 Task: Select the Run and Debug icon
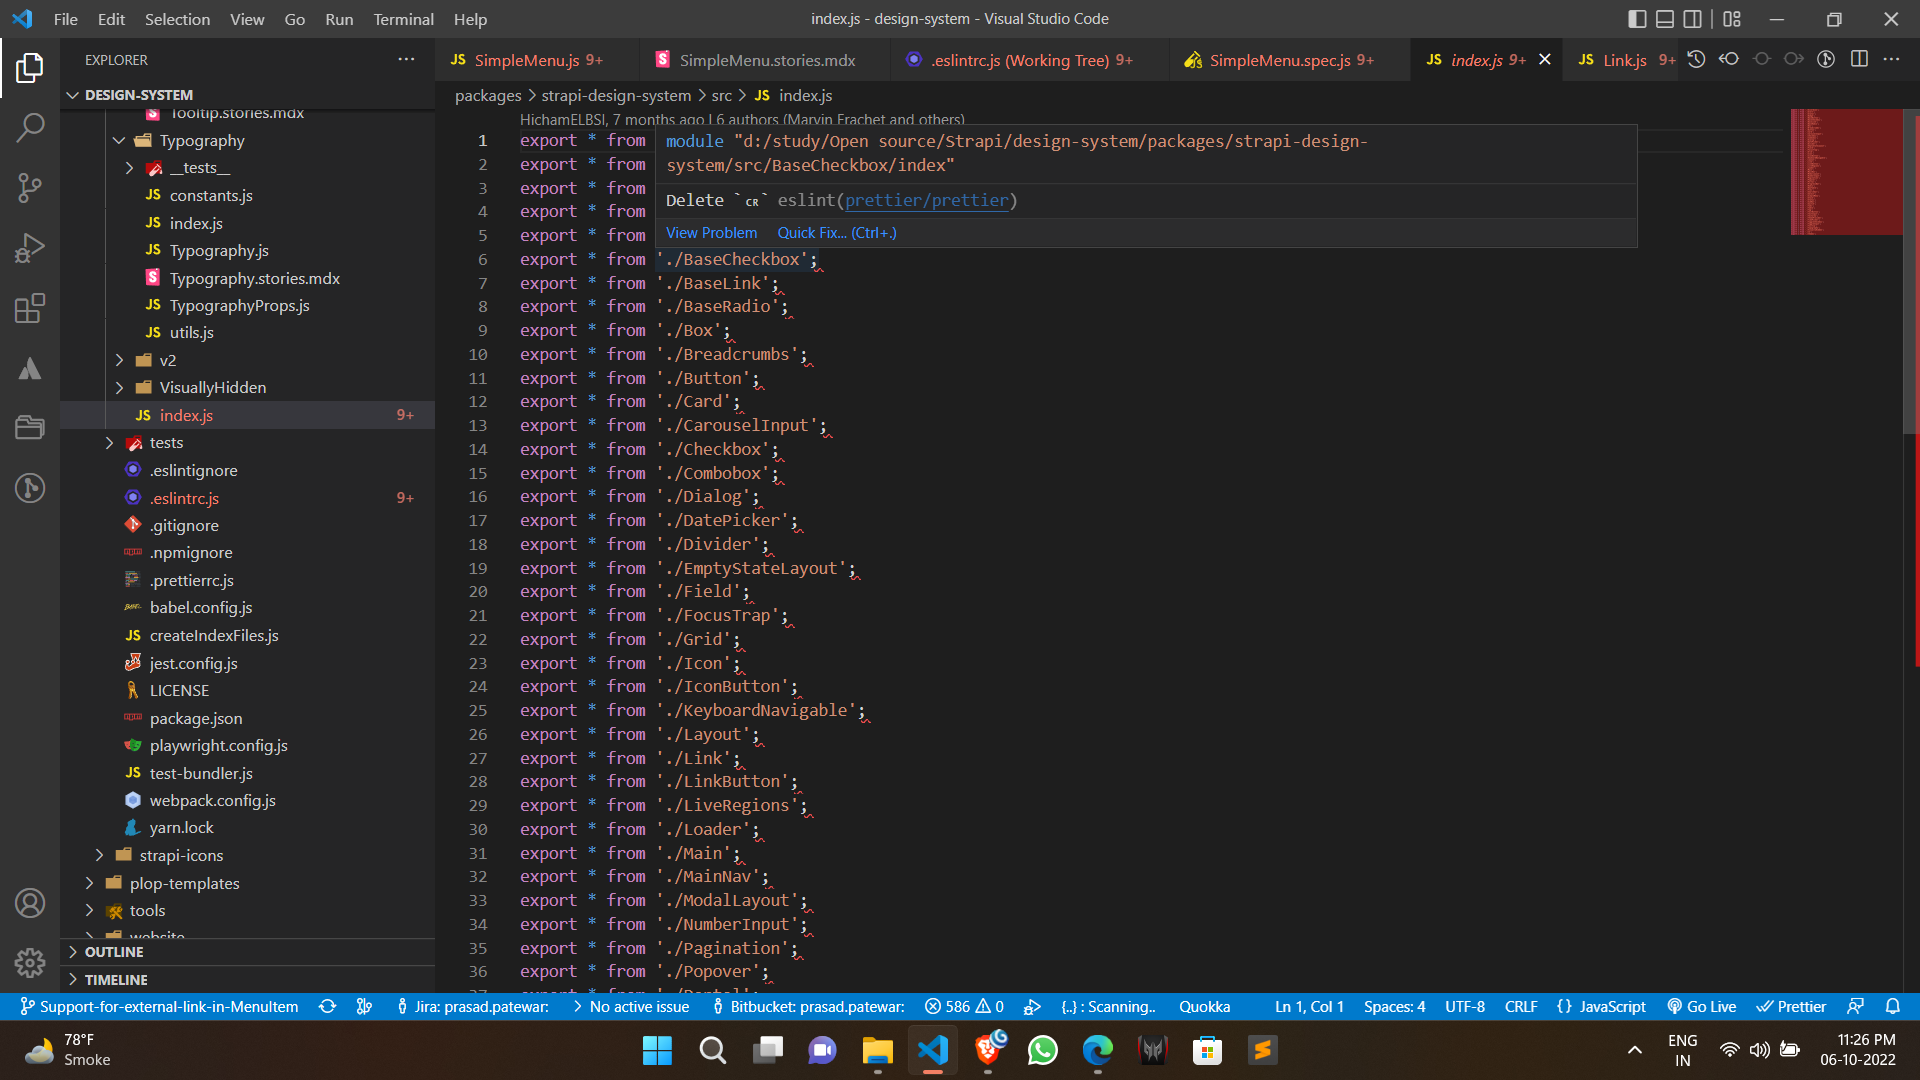[x=30, y=248]
